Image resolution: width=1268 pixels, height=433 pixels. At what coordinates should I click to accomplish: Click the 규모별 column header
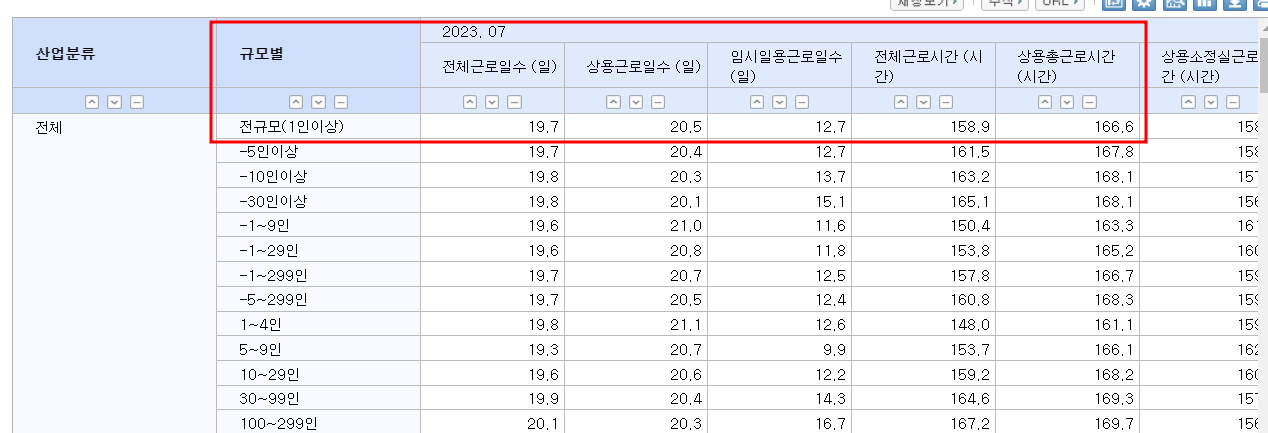[x=262, y=53]
